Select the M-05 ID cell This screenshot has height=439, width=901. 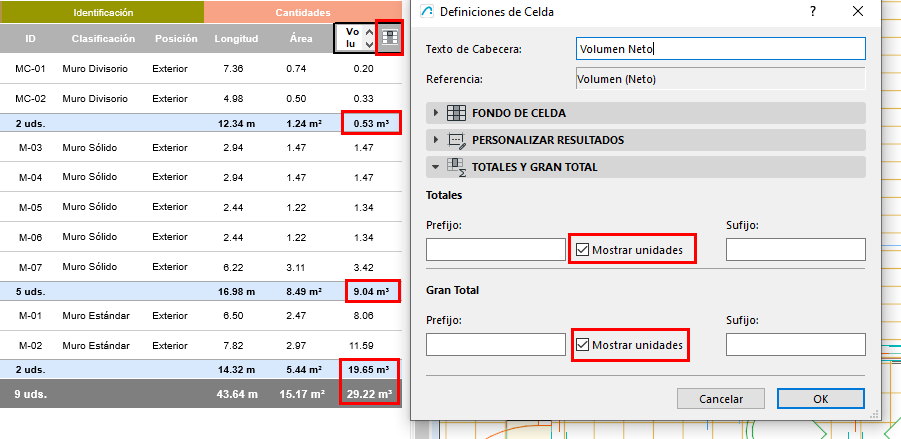click(x=30, y=207)
